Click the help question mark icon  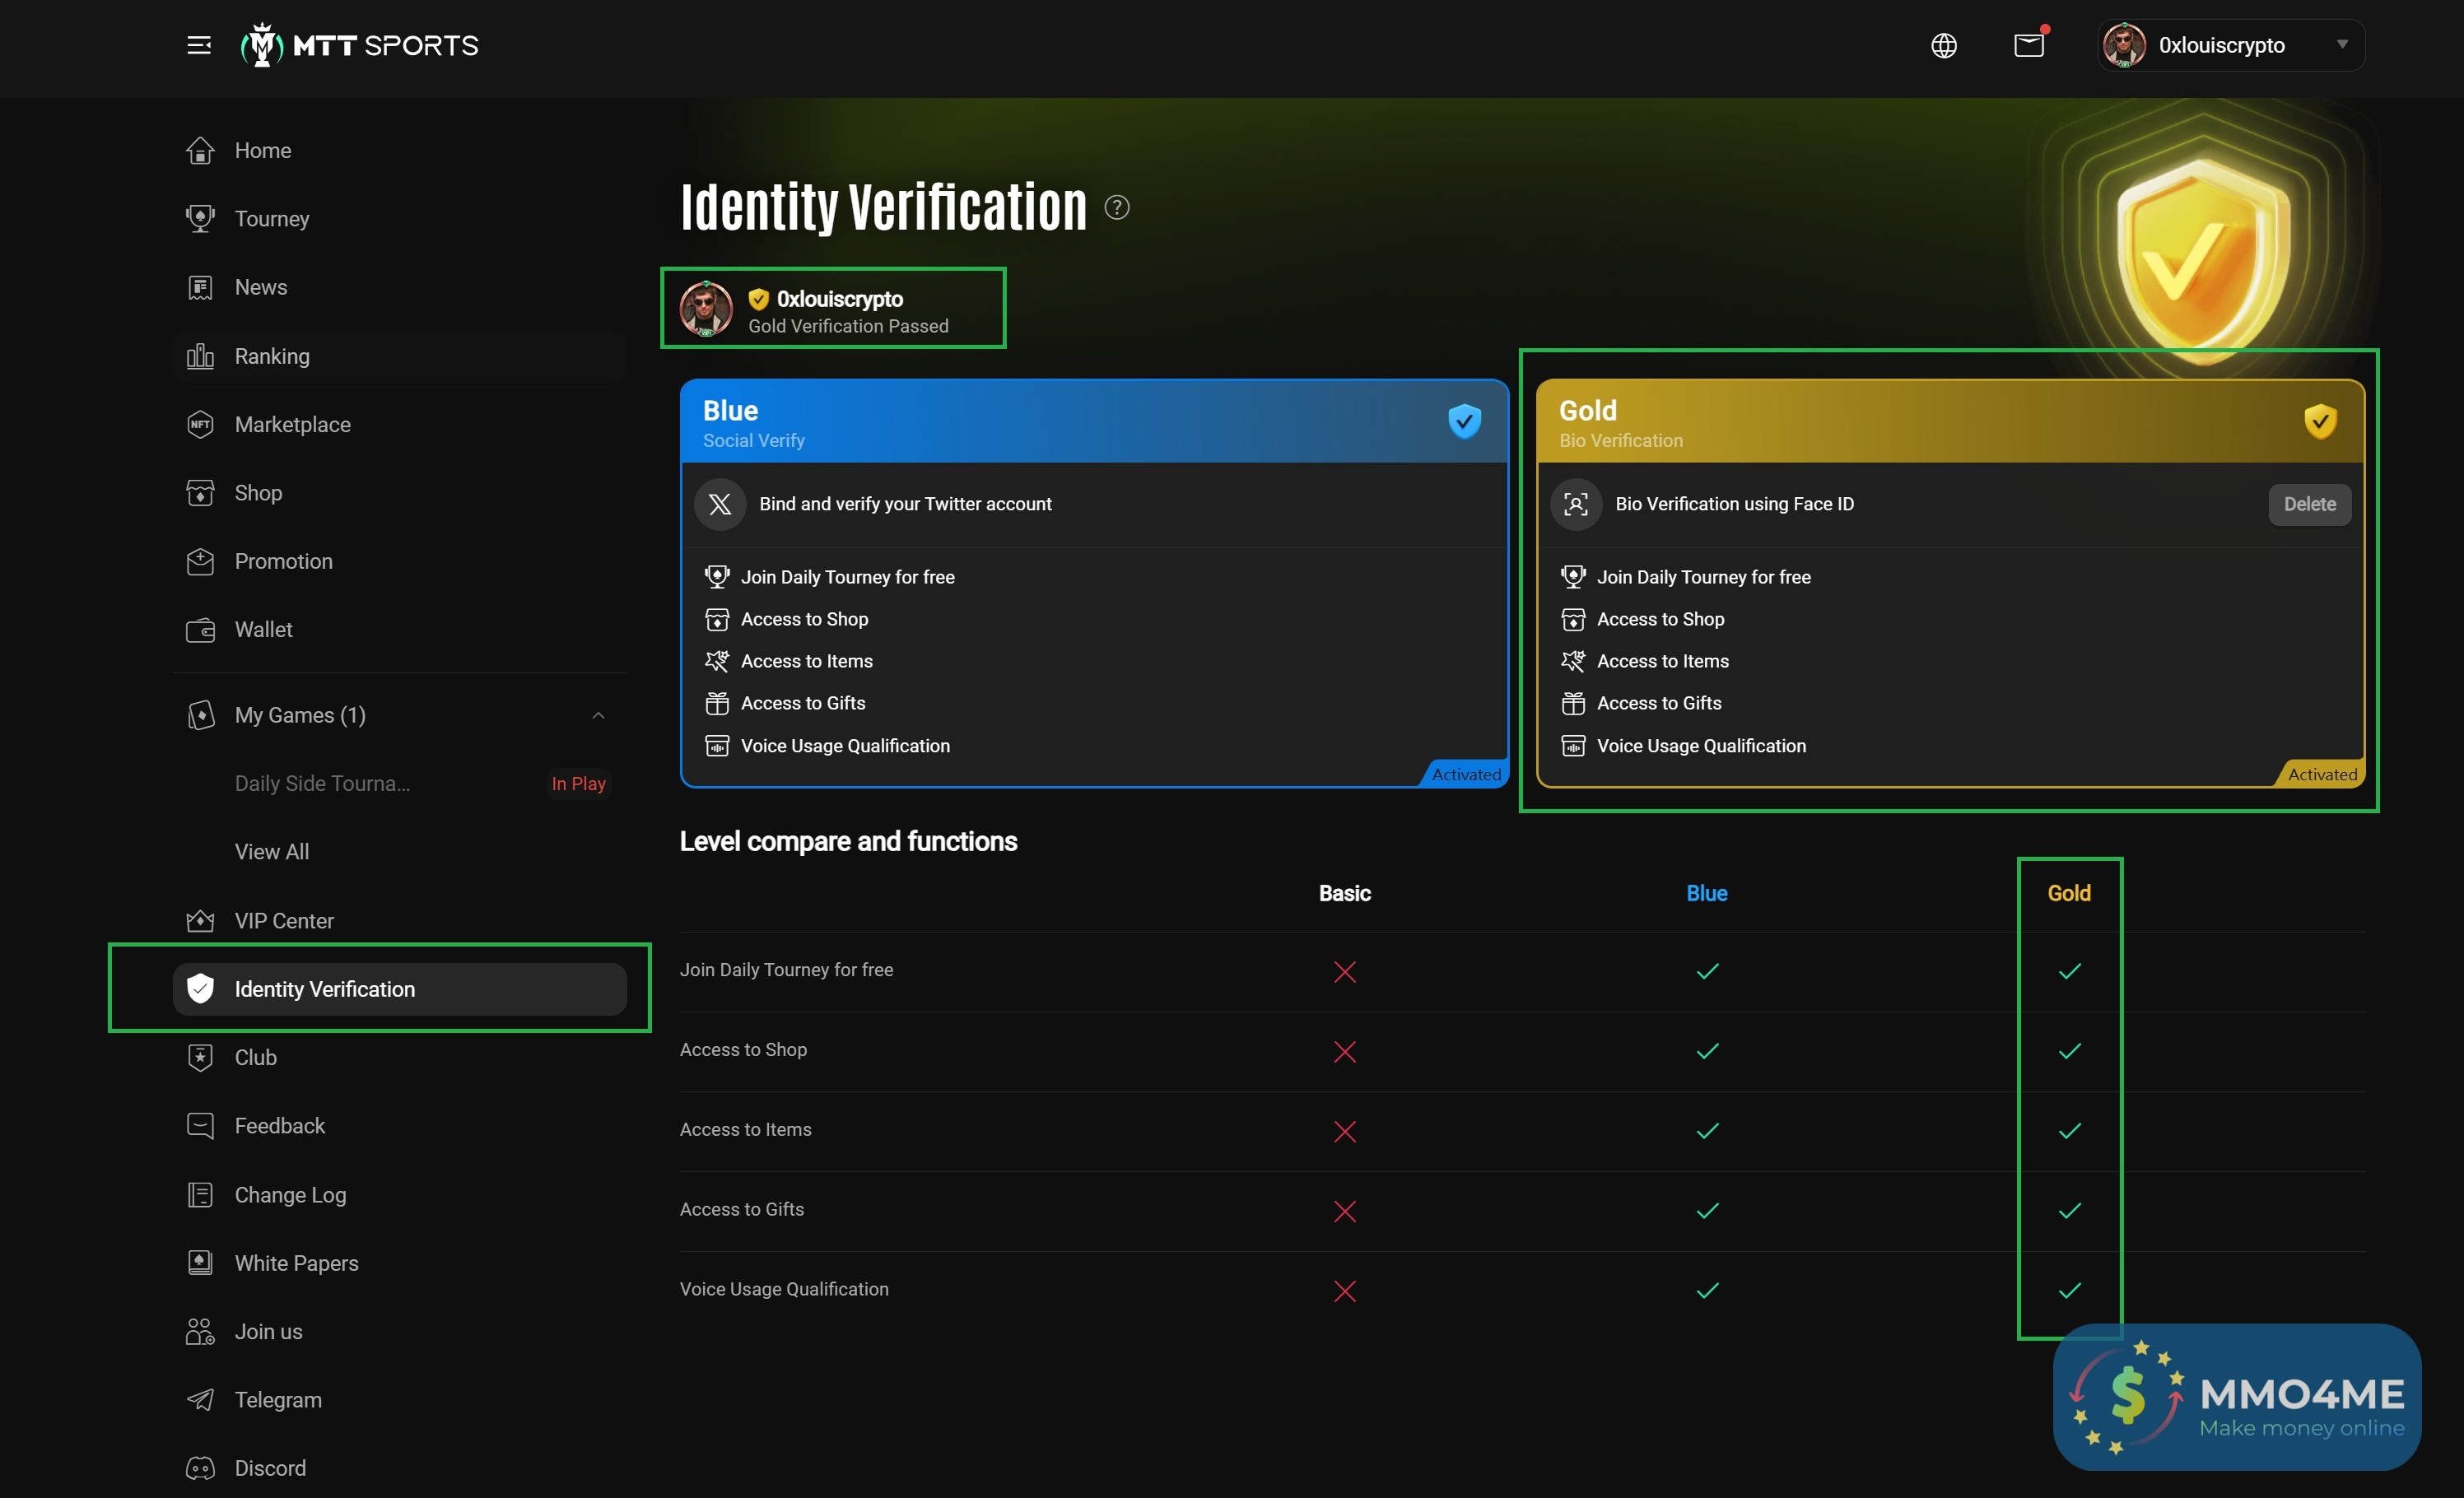click(x=1116, y=207)
